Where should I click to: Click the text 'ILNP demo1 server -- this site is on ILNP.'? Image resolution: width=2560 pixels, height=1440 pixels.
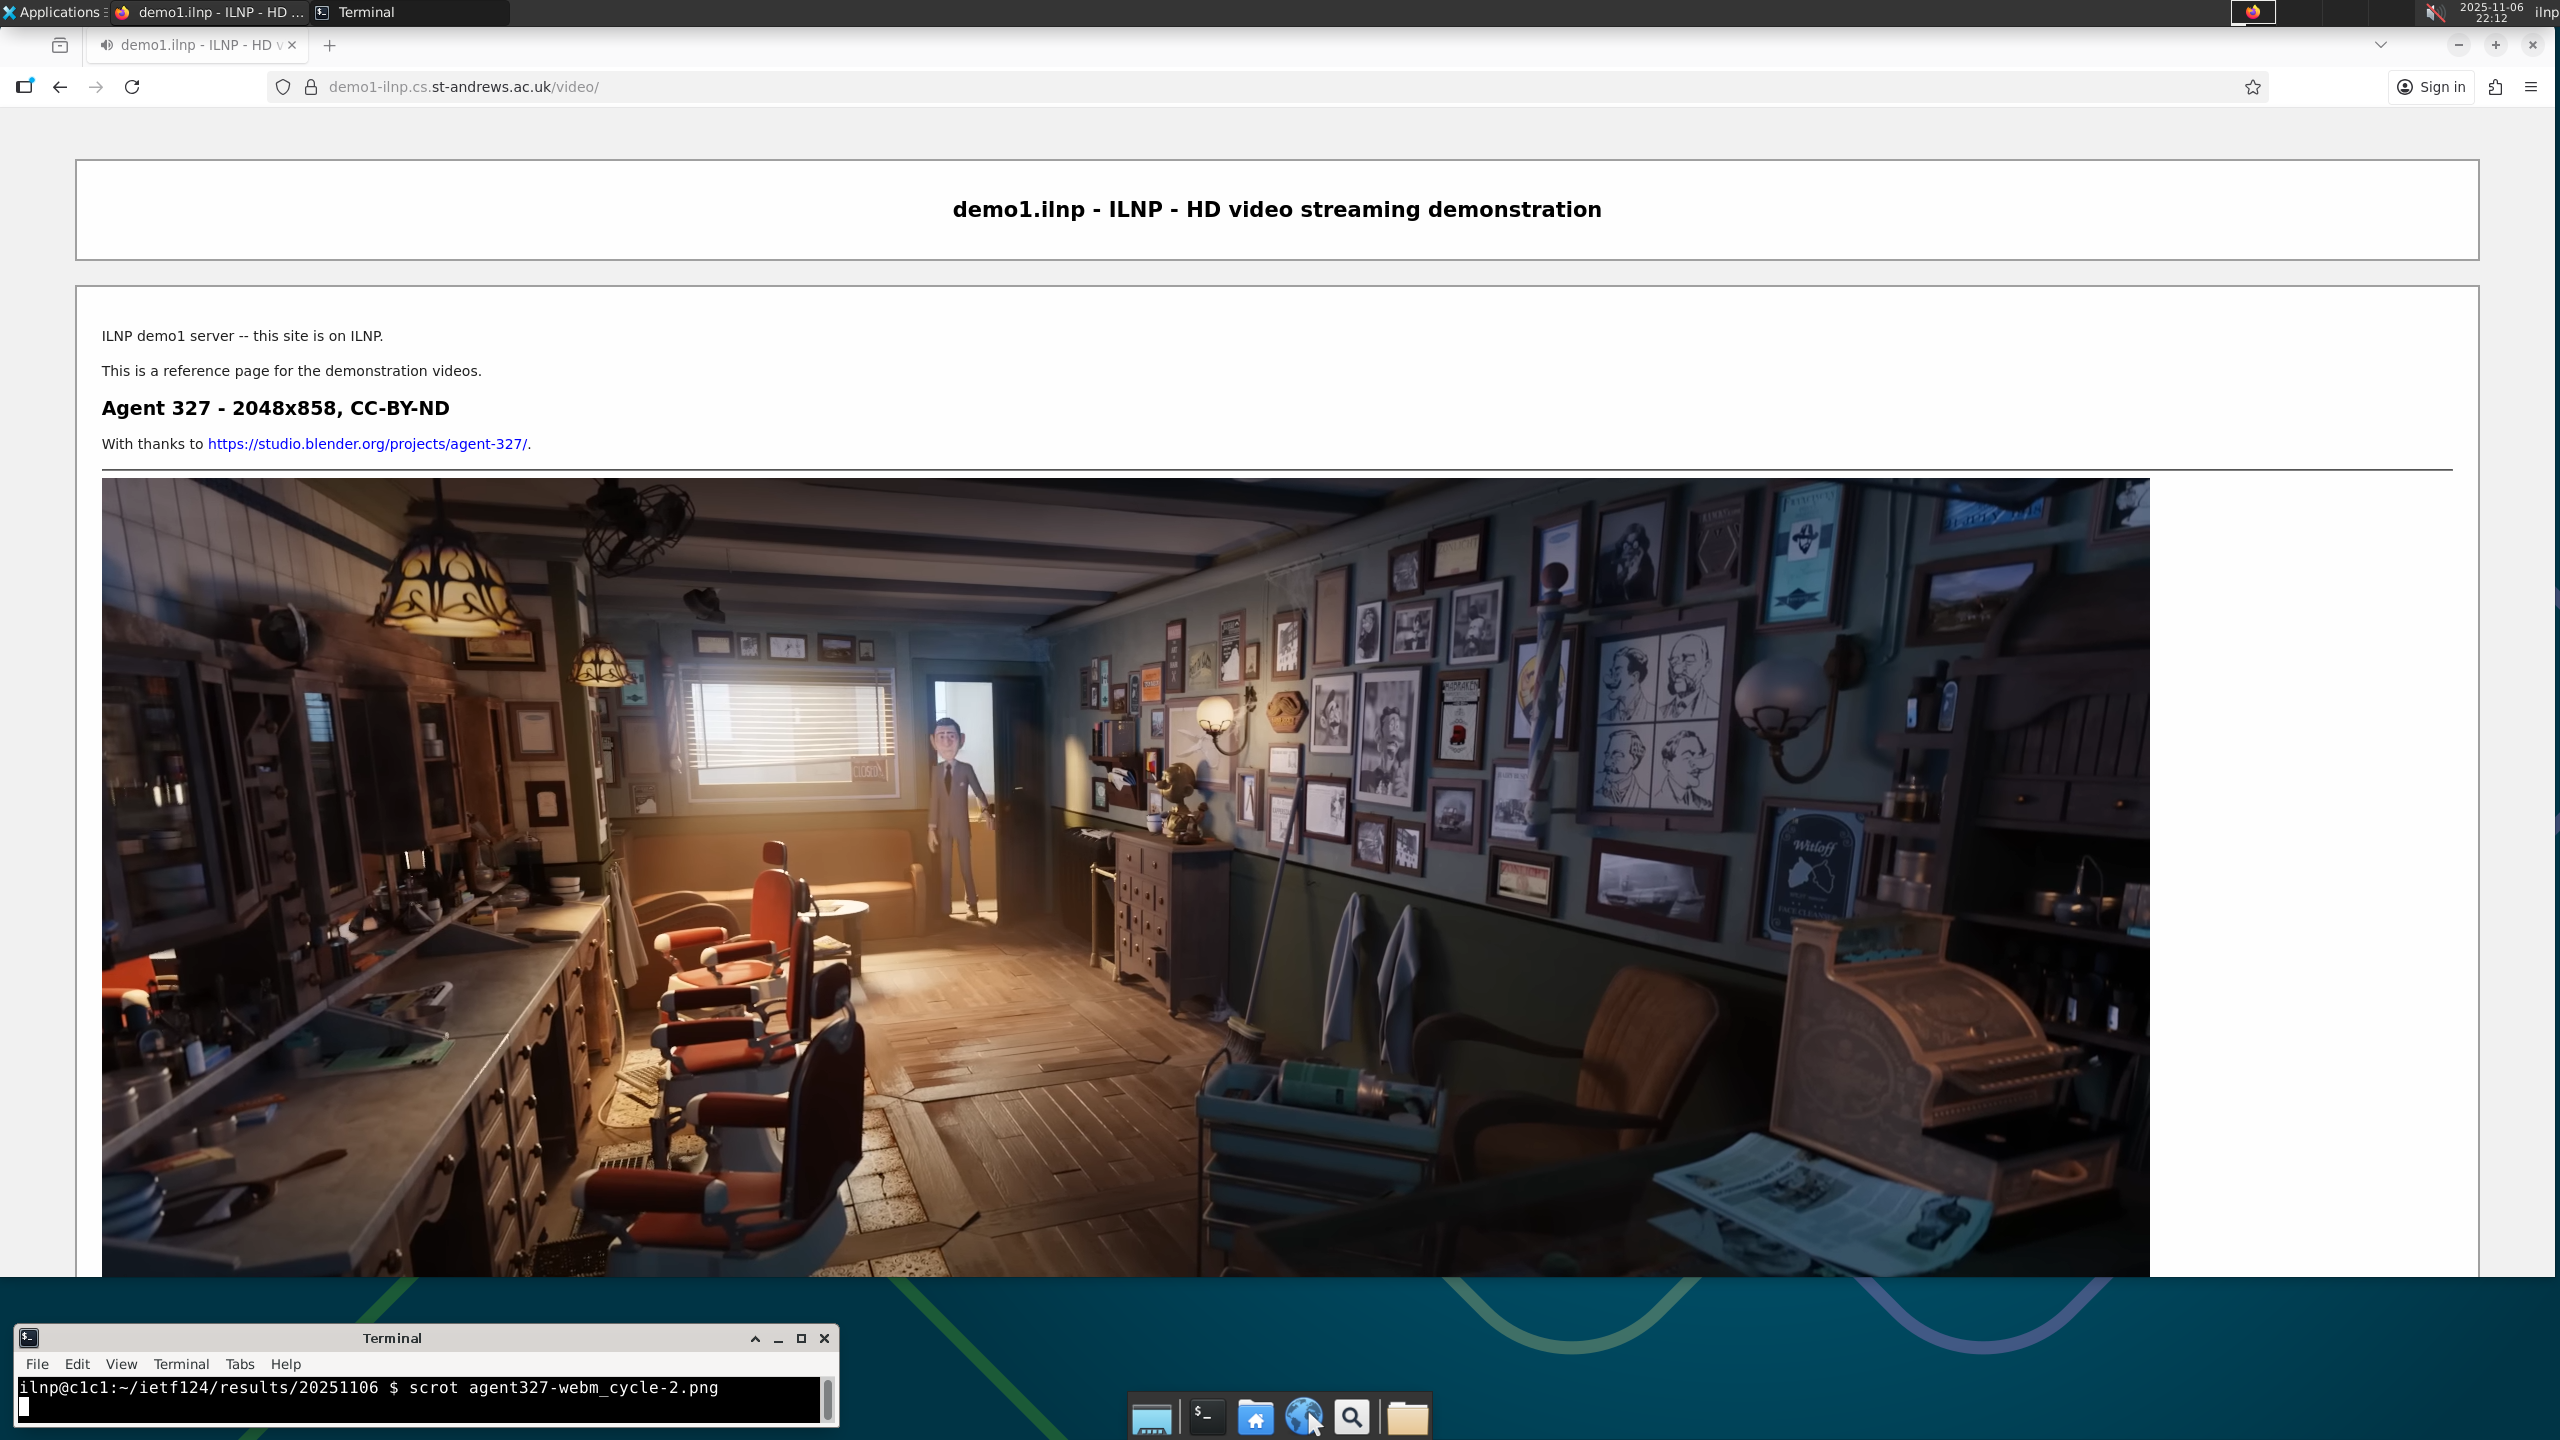coord(242,336)
